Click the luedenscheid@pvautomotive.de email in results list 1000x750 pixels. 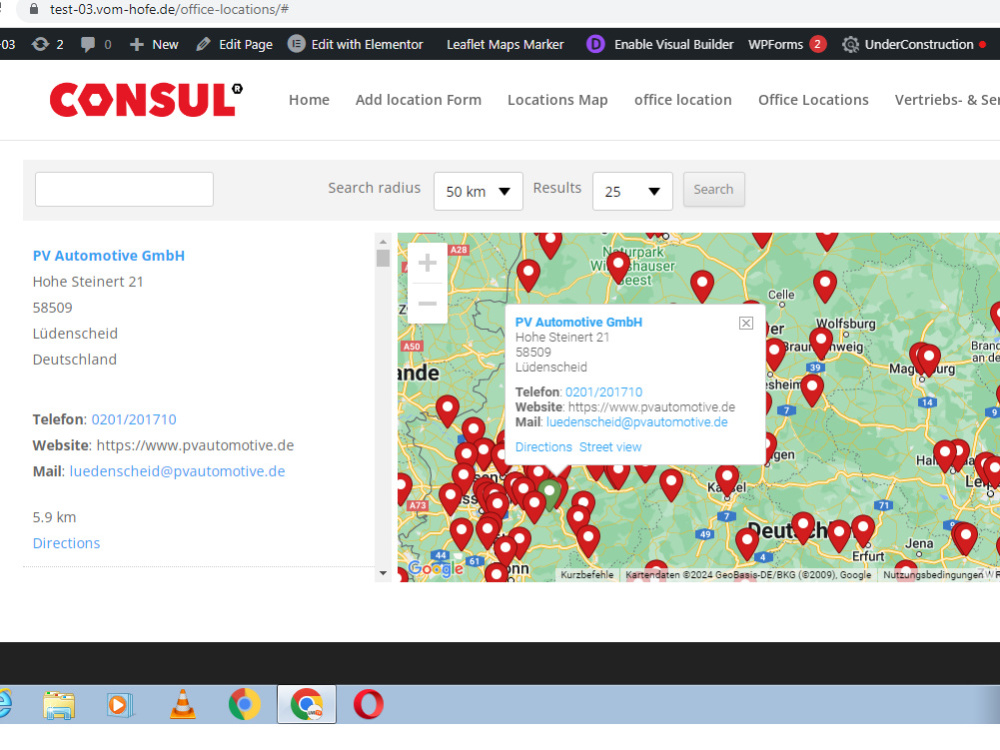pos(177,471)
